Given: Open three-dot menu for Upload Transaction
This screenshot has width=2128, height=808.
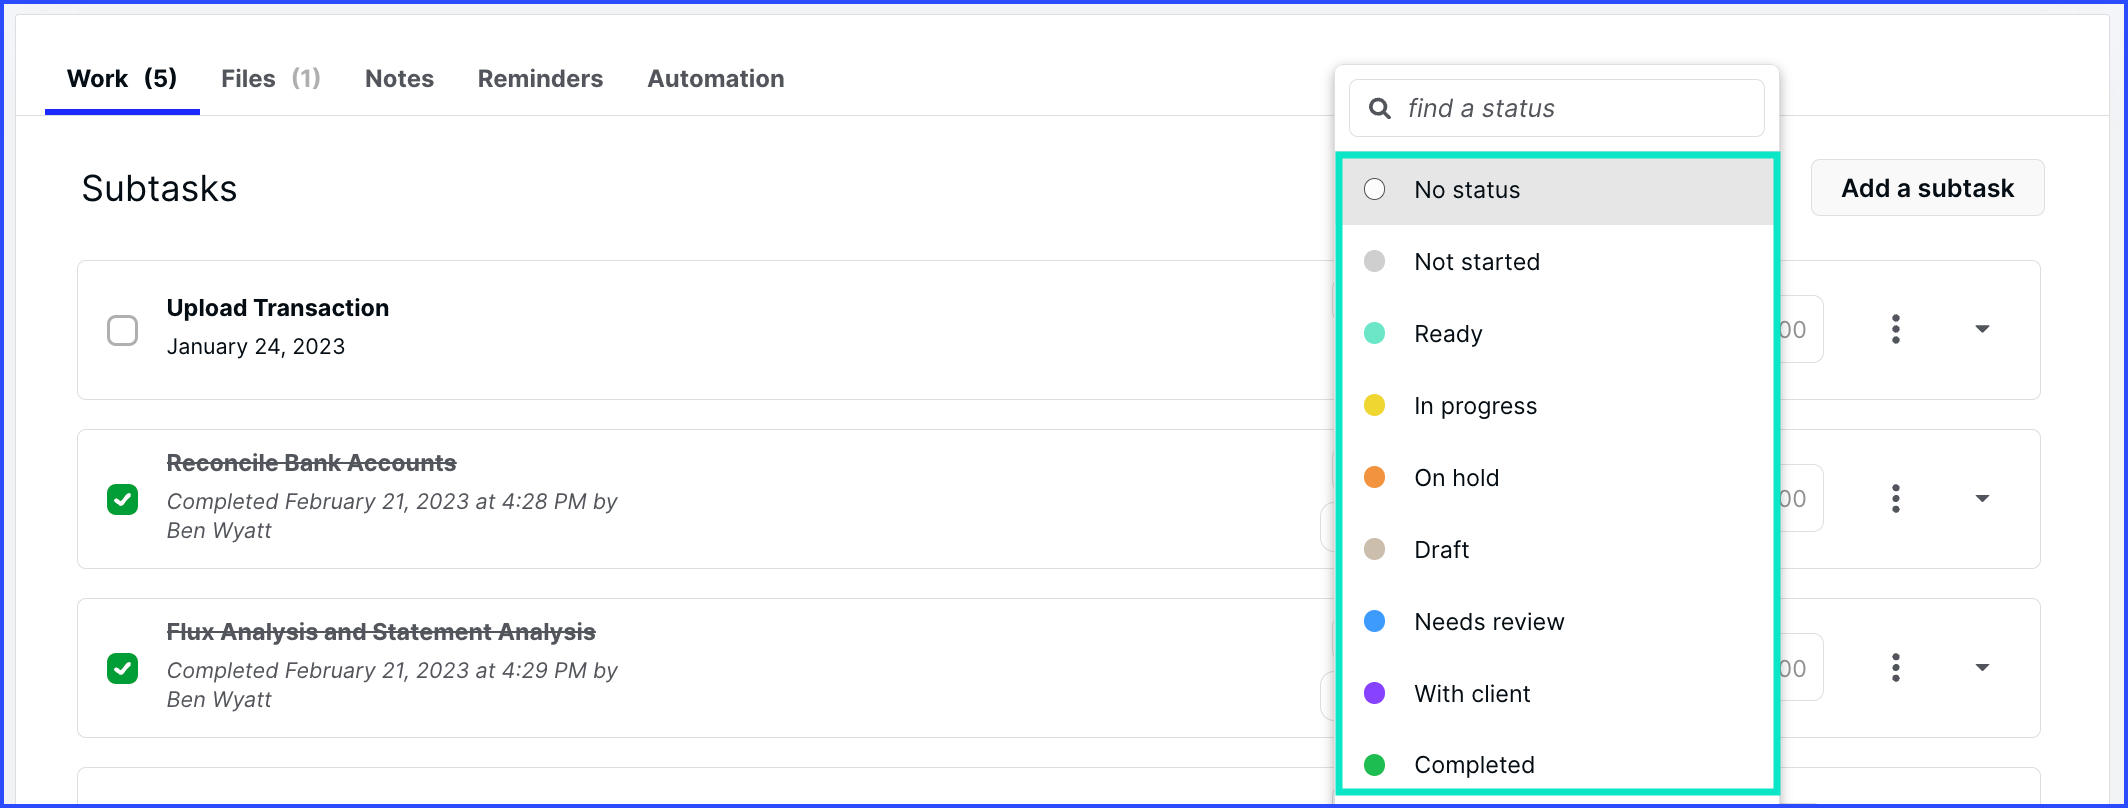Looking at the screenshot, I should pos(1895,329).
